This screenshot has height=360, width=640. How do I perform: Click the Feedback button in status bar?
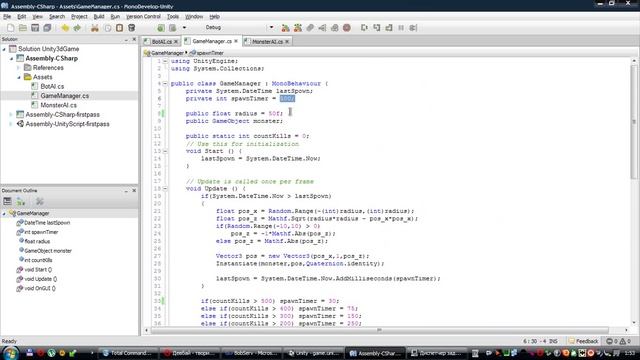583,341
